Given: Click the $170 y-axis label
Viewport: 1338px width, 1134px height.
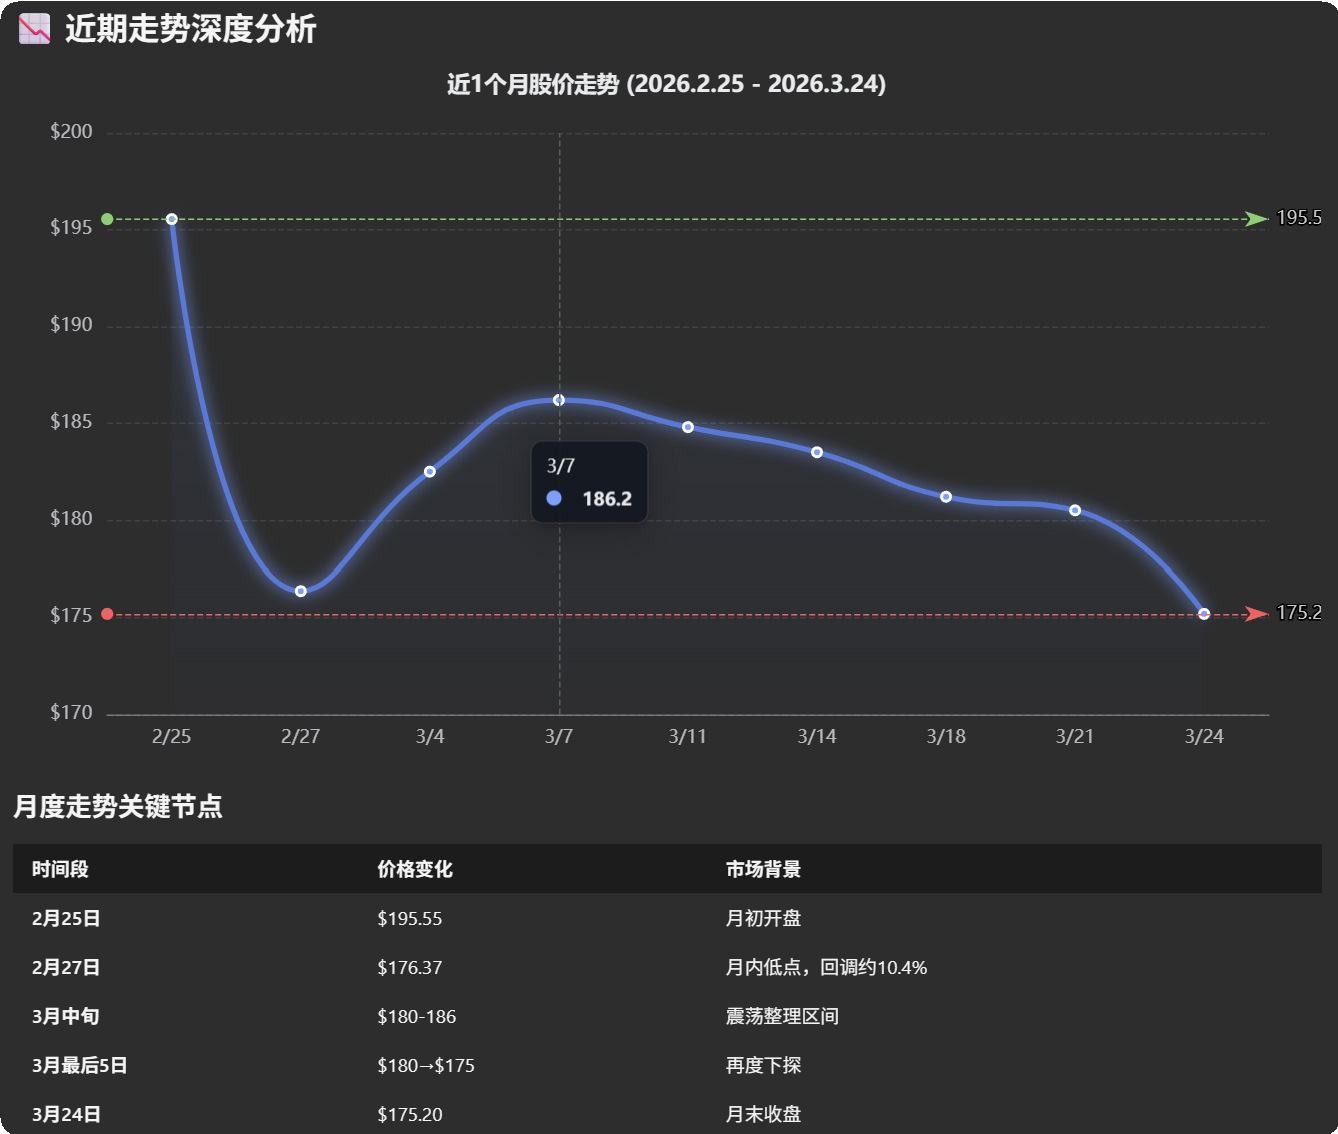Looking at the screenshot, I should pos(71,713).
